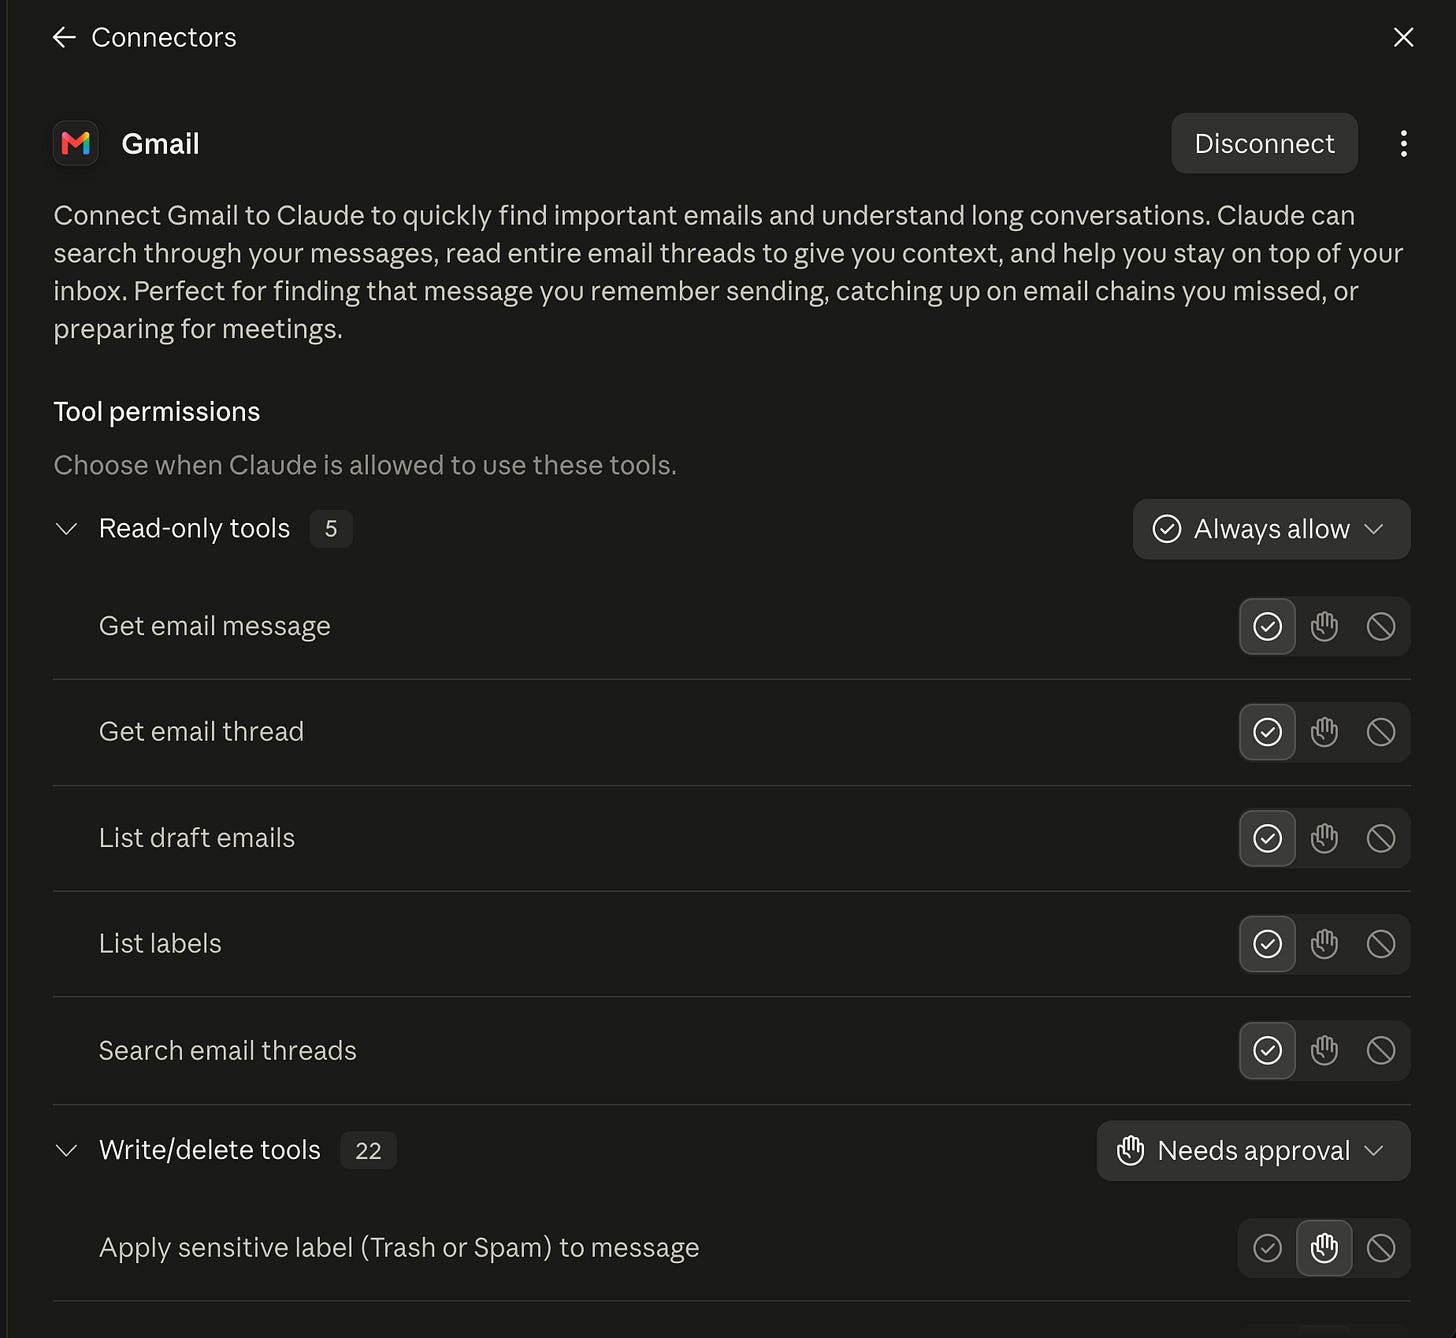Block Apply sensitive label to message
Viewport: 1456px width, 1338px height.
(x=1381, y=1248)
